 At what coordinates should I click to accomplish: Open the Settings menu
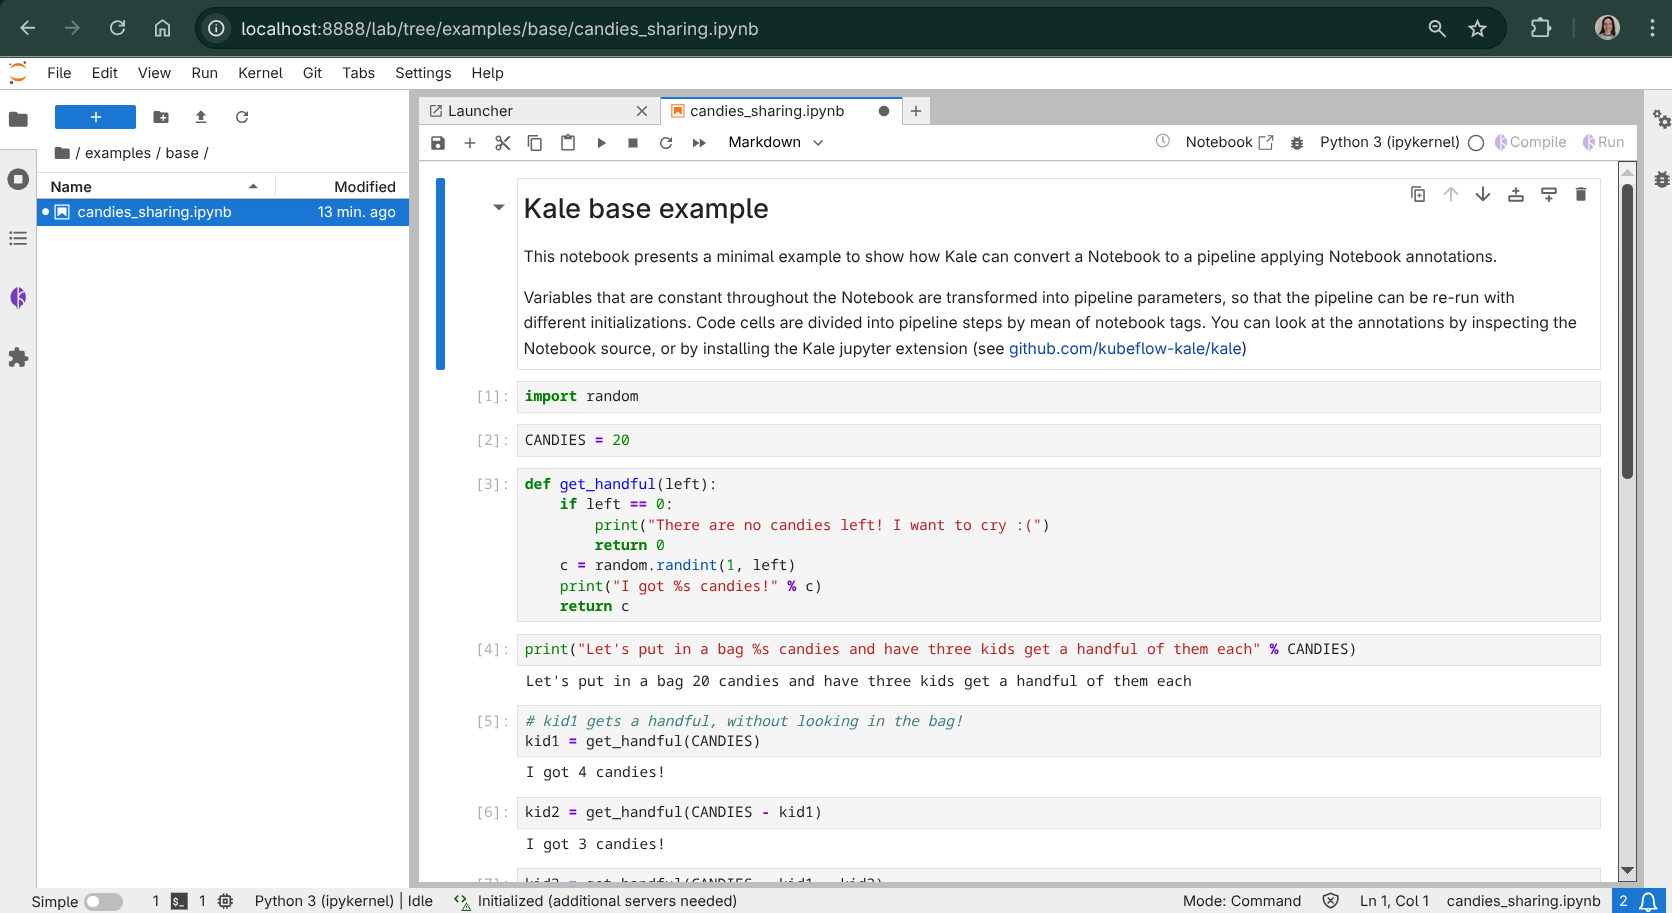pyautogui.click(x=423, y=73)
